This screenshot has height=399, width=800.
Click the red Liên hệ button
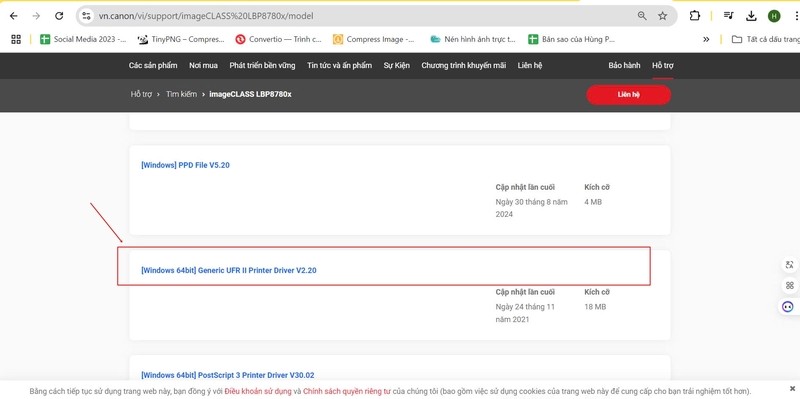tap(629, 94)
